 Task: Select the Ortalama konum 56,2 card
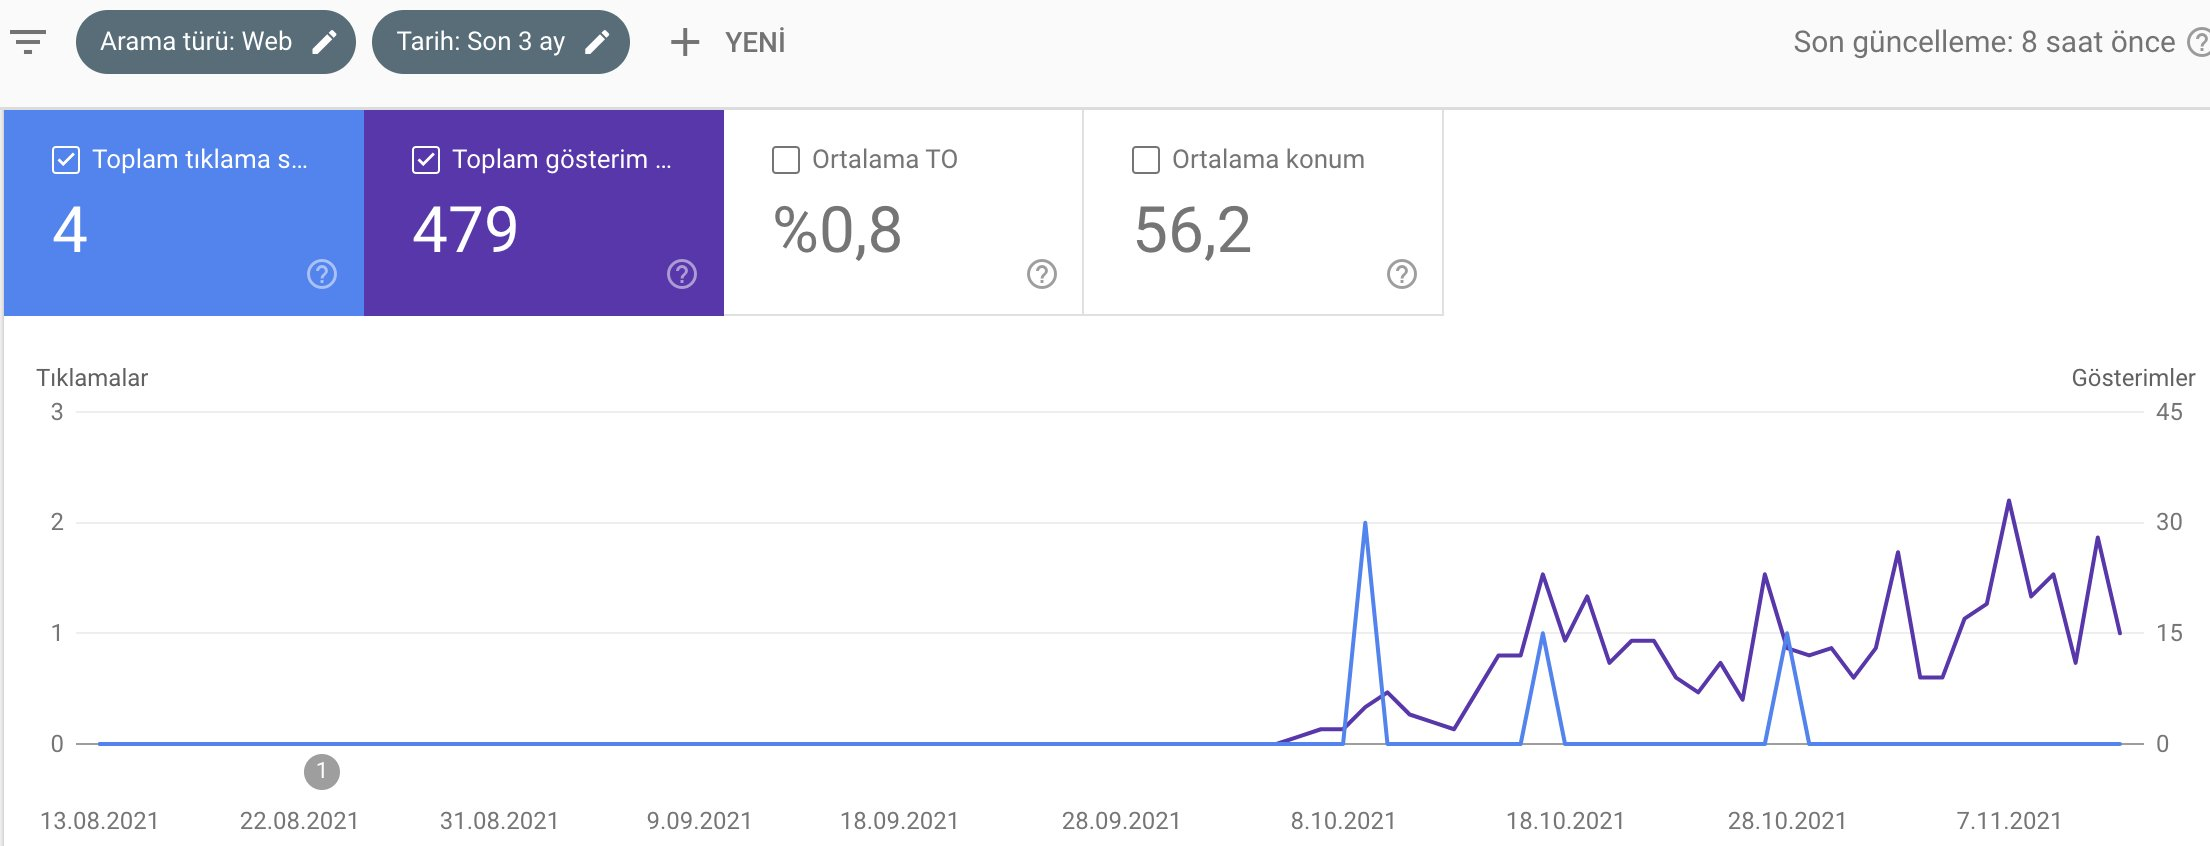coord(1263,213)
